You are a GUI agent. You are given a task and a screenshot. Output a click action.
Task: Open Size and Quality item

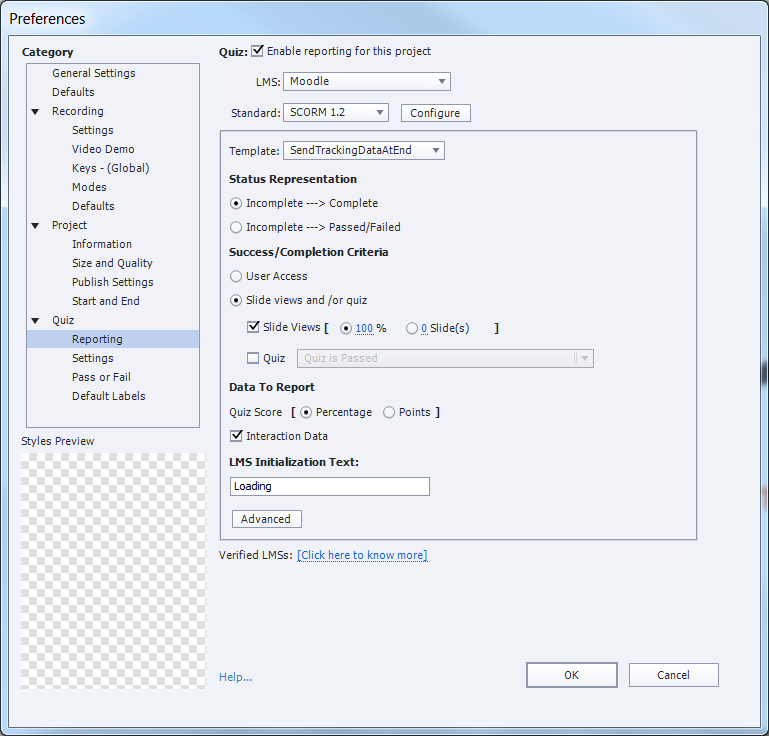(112, 263)
